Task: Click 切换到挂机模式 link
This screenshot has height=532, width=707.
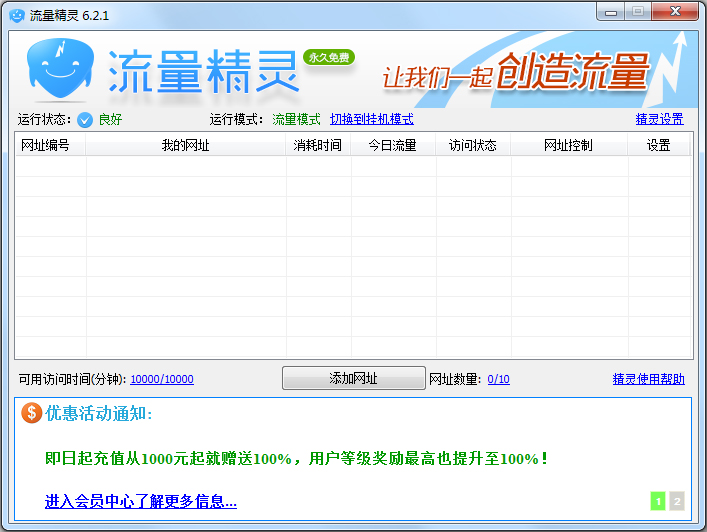Action: (371, 119)
